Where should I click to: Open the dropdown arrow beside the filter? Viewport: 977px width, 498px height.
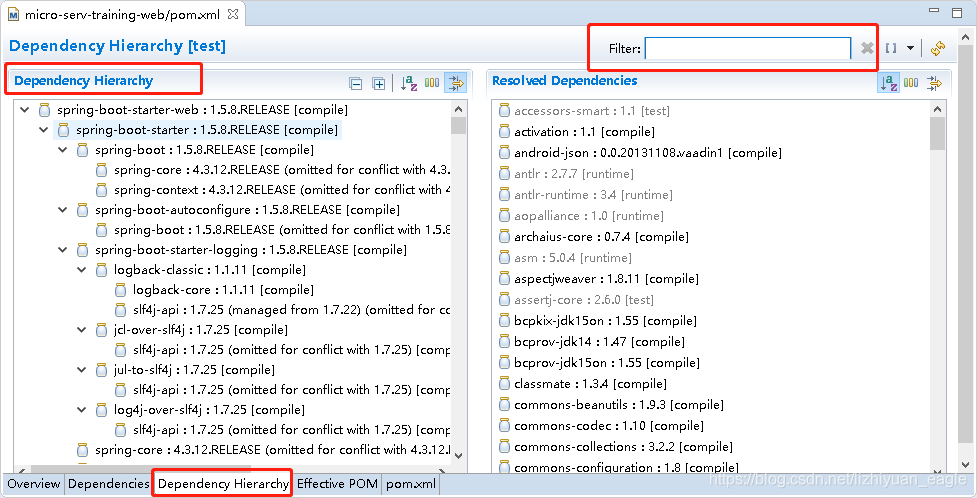pyautogui.click(x=910, y=48)
